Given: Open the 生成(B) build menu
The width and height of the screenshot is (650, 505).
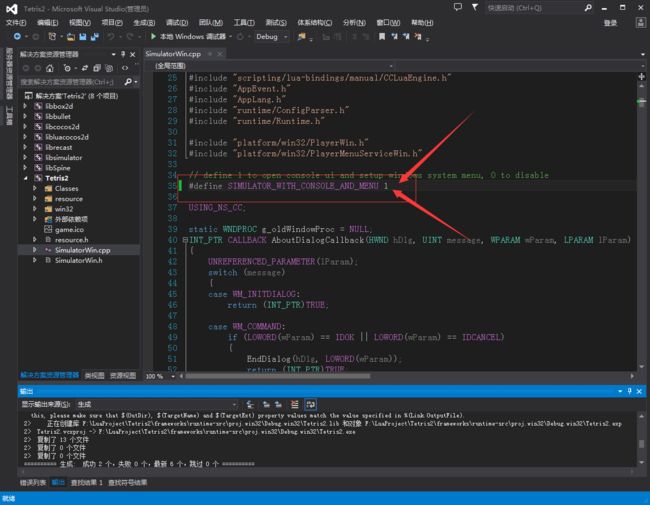Looking at the screenshot, I should tap(144, 22).
